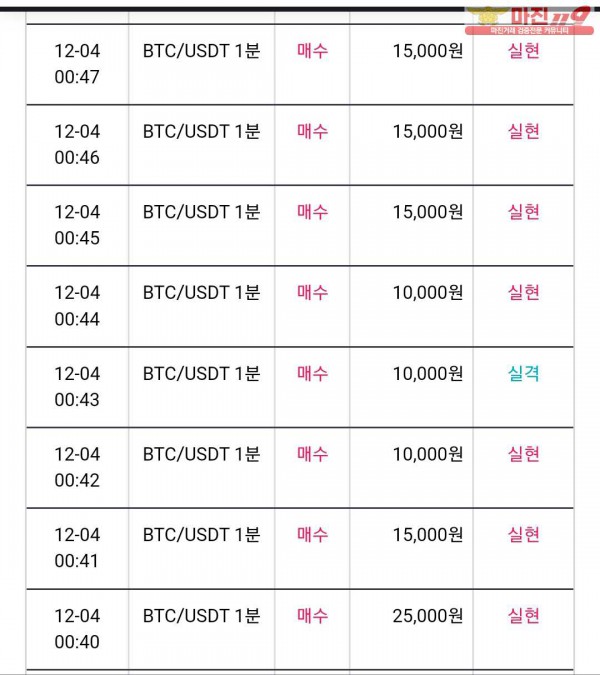Click 실현 status in 00:40 row
Image resolution: width=600 pixels, height=675 pixels.
click(523, 616)
